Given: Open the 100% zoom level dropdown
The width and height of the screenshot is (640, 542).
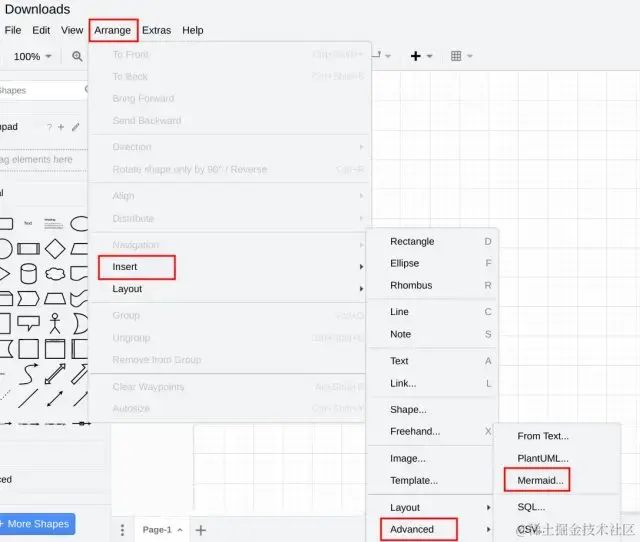Looking at the screenshot, I should click(32, 57).
